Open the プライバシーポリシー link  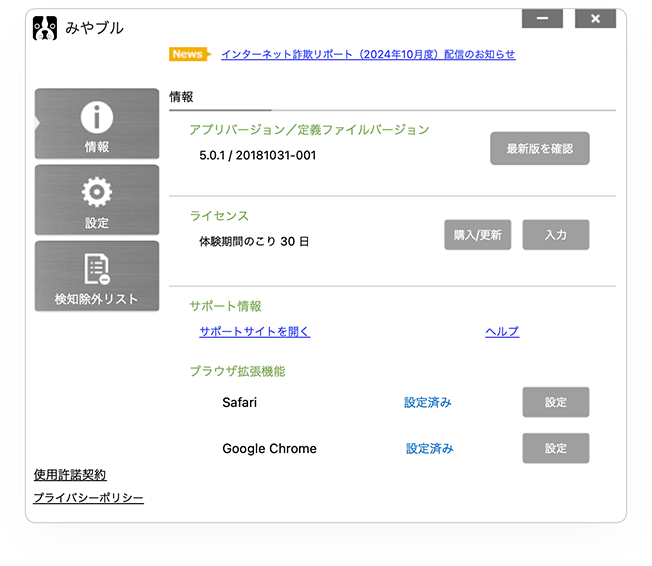tap(88, 498)
